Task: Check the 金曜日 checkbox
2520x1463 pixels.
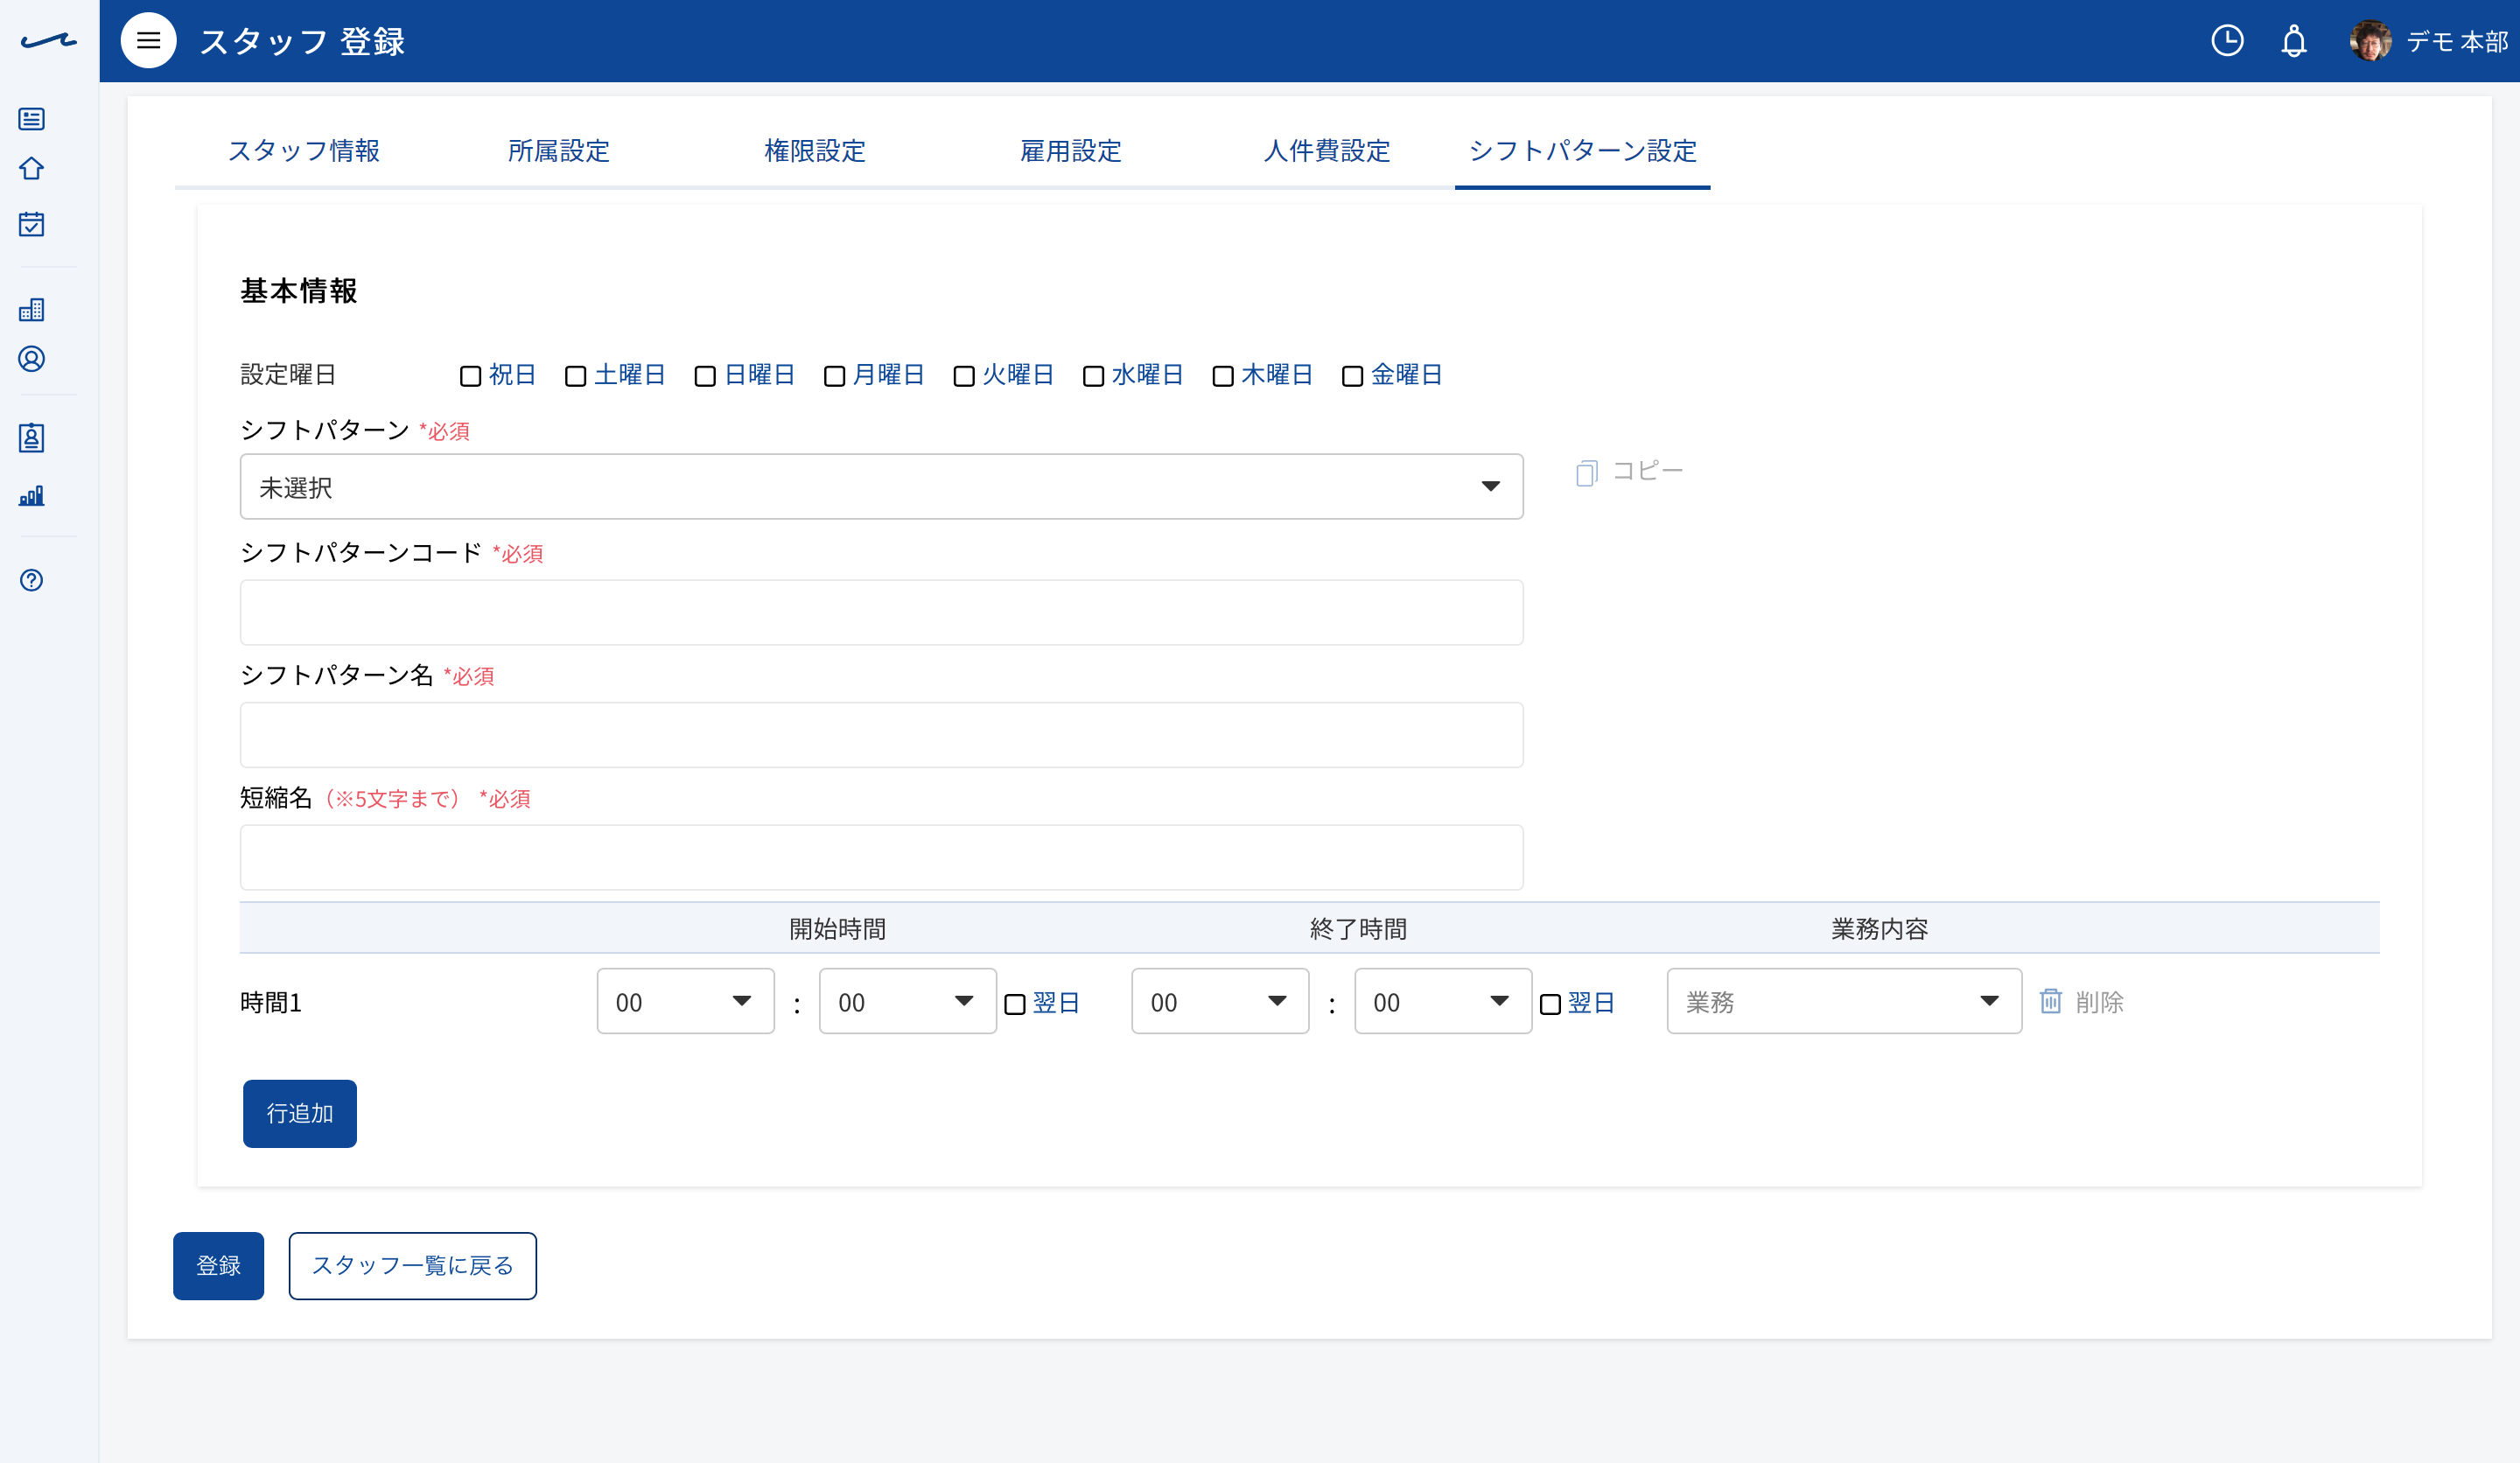Action: 1352,376
